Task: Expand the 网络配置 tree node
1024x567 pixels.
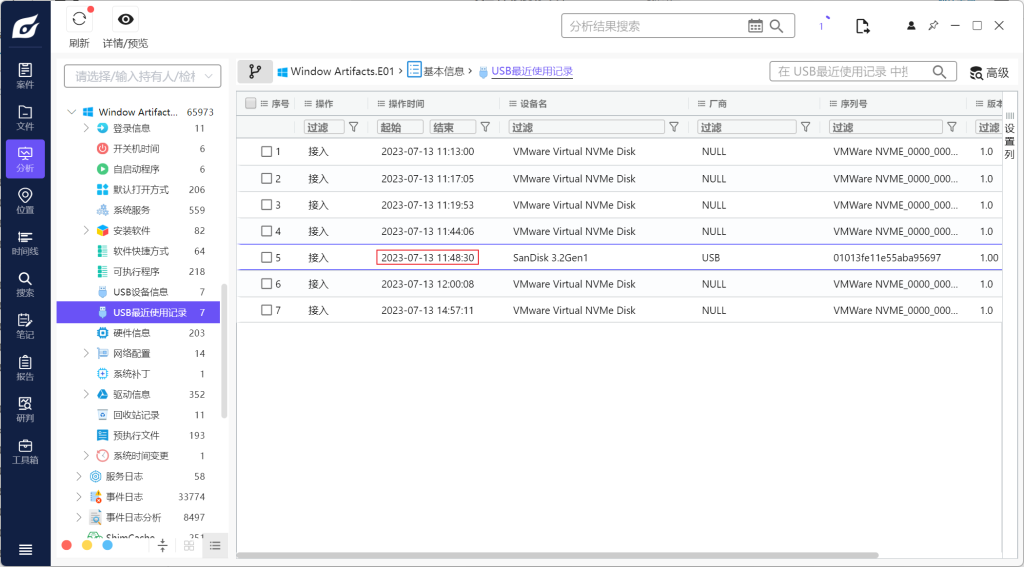Action: click(86, 353)
